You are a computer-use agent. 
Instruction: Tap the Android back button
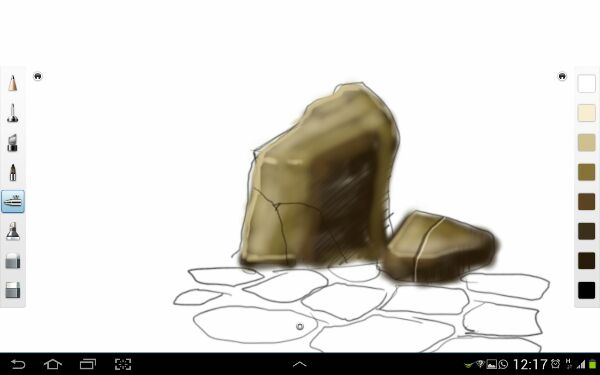coord(18,364)
